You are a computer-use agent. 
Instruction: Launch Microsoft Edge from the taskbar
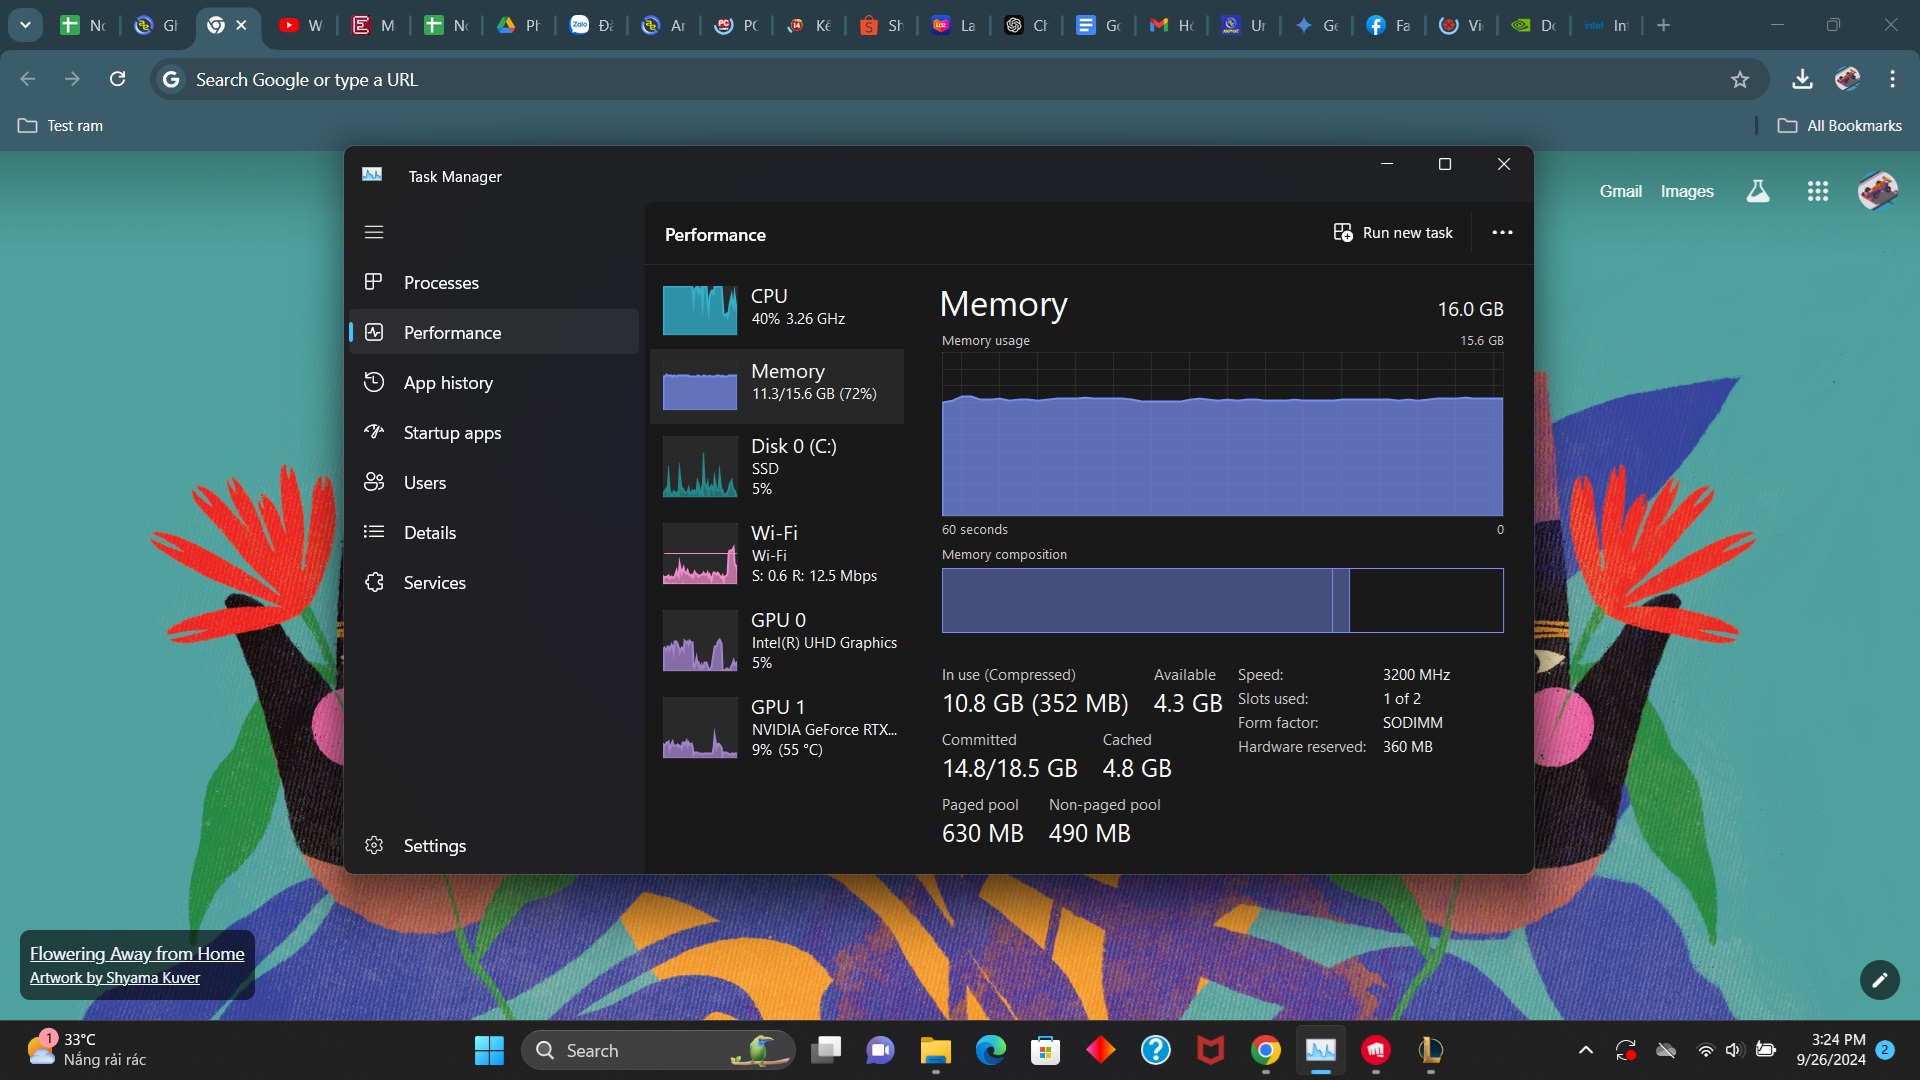click(991, 1050)
